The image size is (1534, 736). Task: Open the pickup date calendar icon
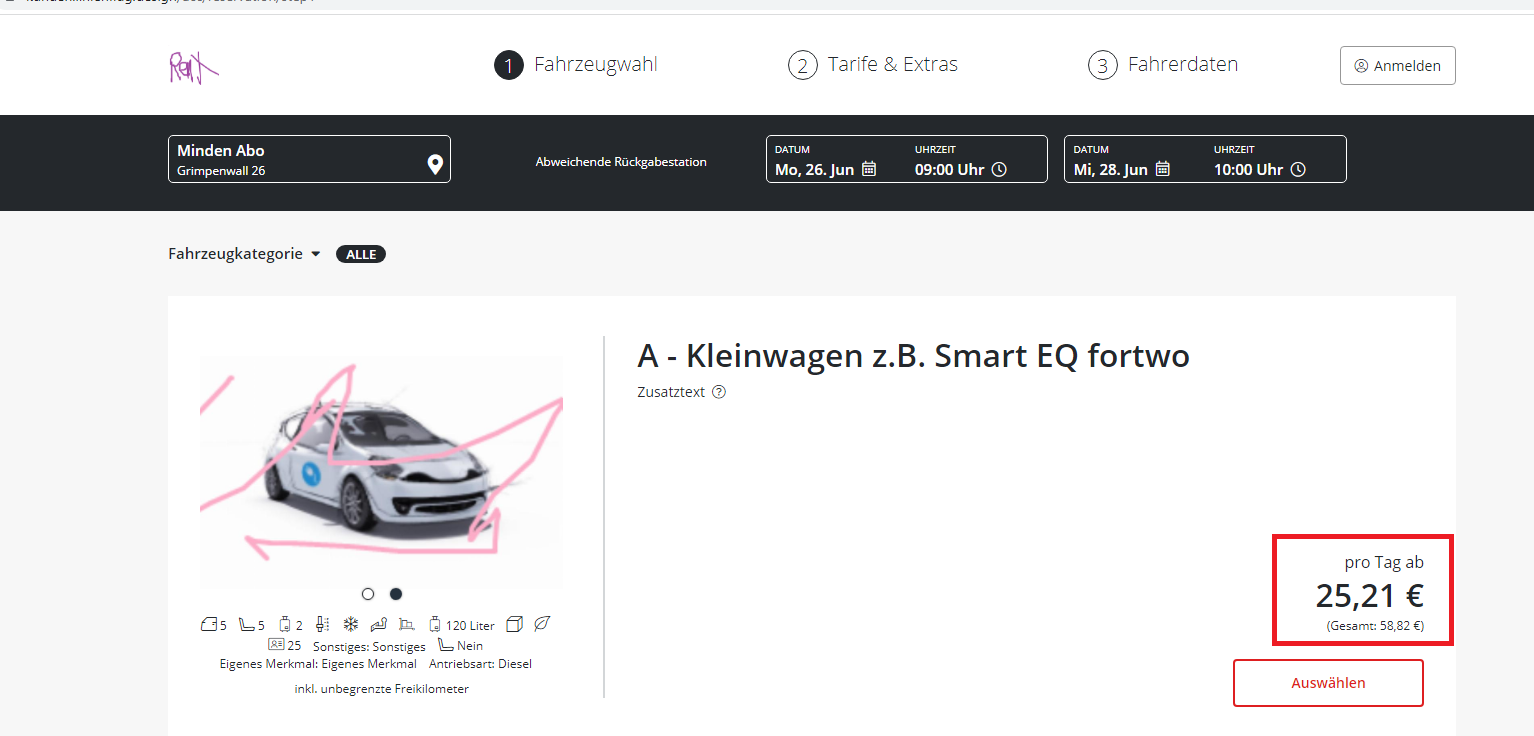pyautogui.click(x=869, y=169)
